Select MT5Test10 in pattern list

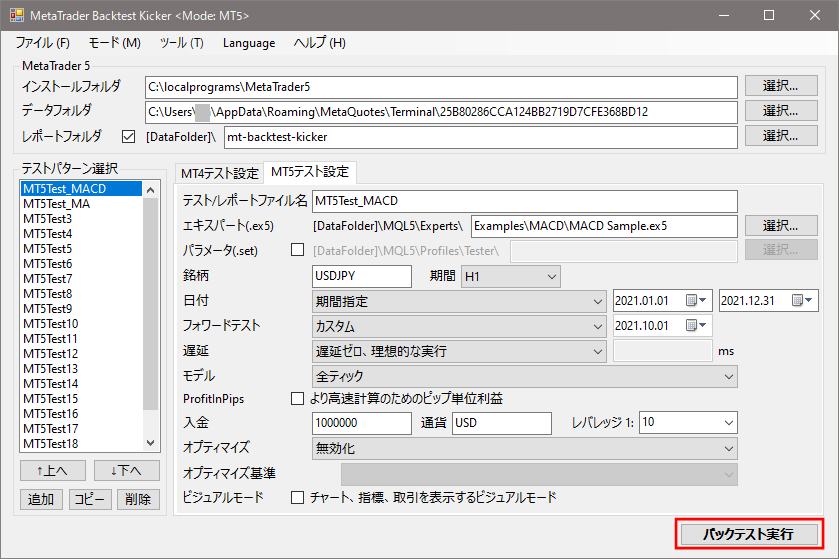click(81, 324)
